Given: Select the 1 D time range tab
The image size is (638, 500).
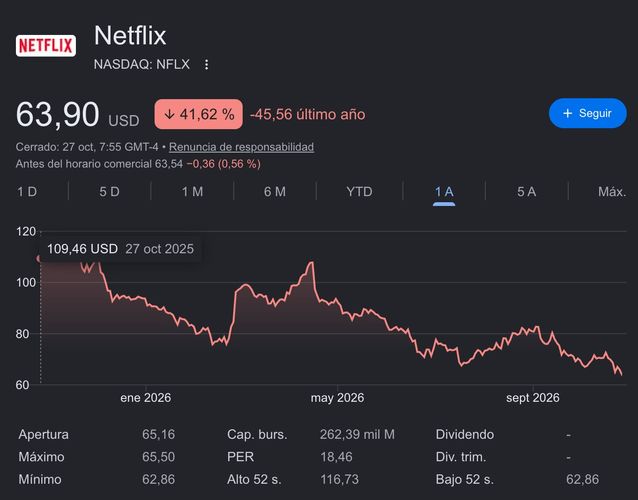Looking at the screenshot, I should click(x=27, y=192).
